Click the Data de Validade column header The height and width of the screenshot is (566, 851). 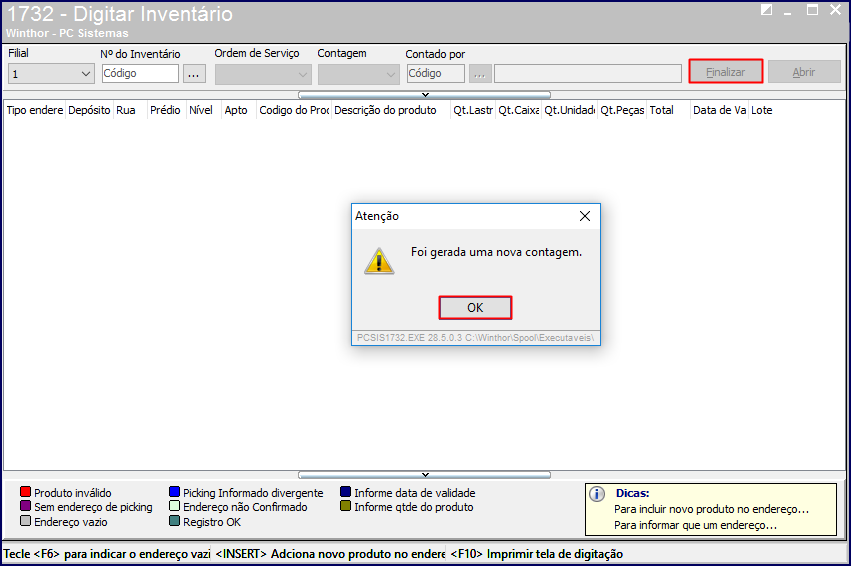[719, 110]
